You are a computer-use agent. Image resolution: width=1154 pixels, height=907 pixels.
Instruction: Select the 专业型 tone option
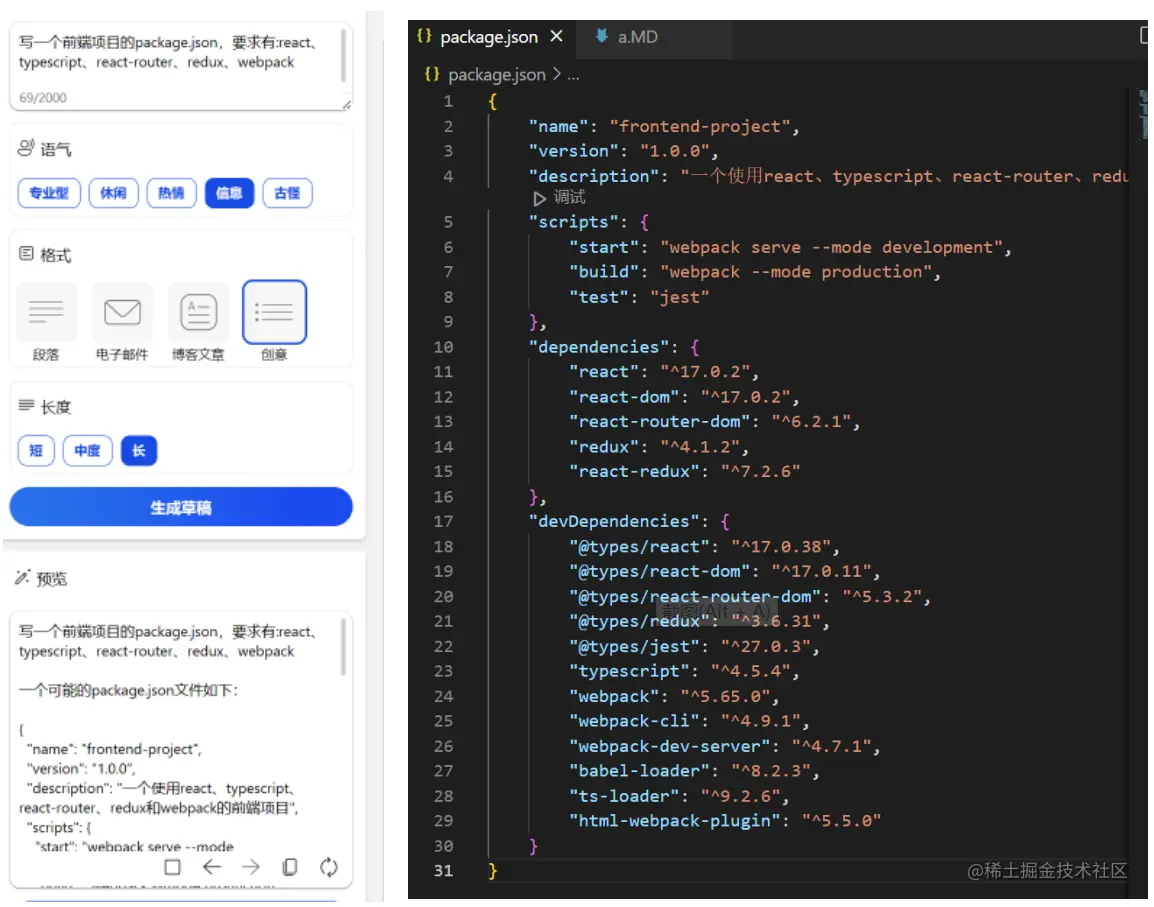pos(49,193)
